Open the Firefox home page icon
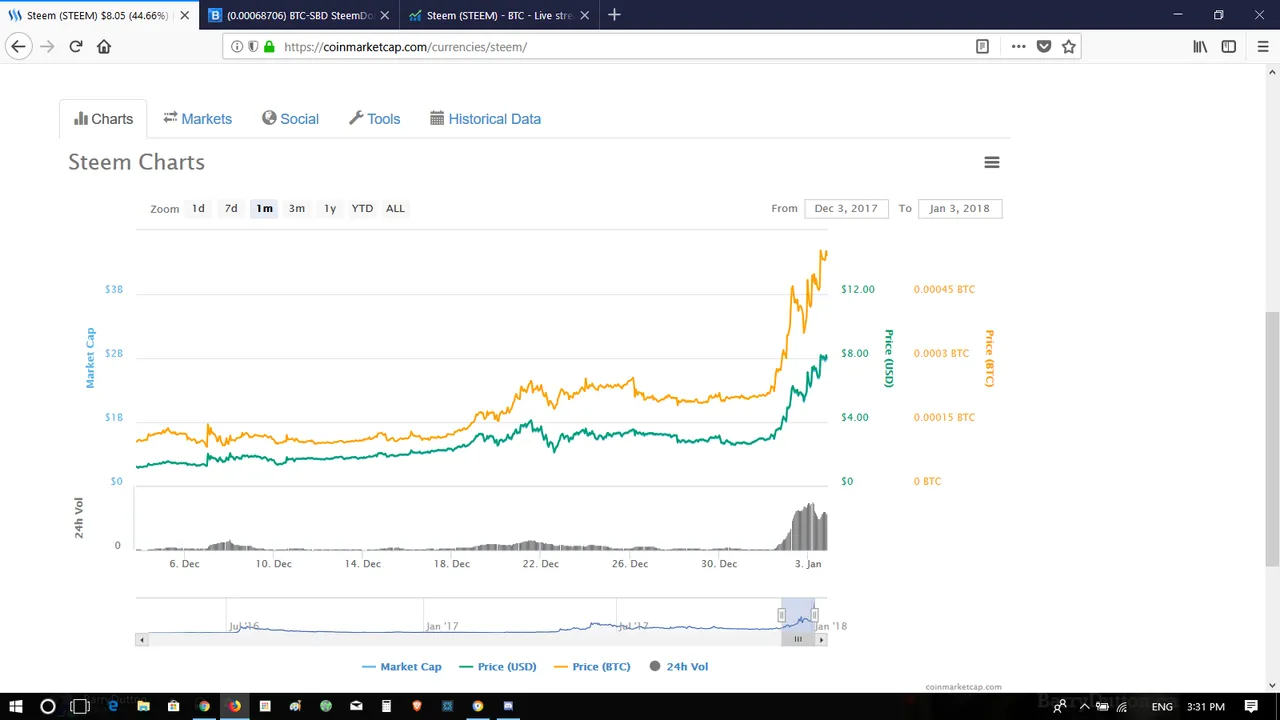 pyautogui.click(x=104, y=46)
